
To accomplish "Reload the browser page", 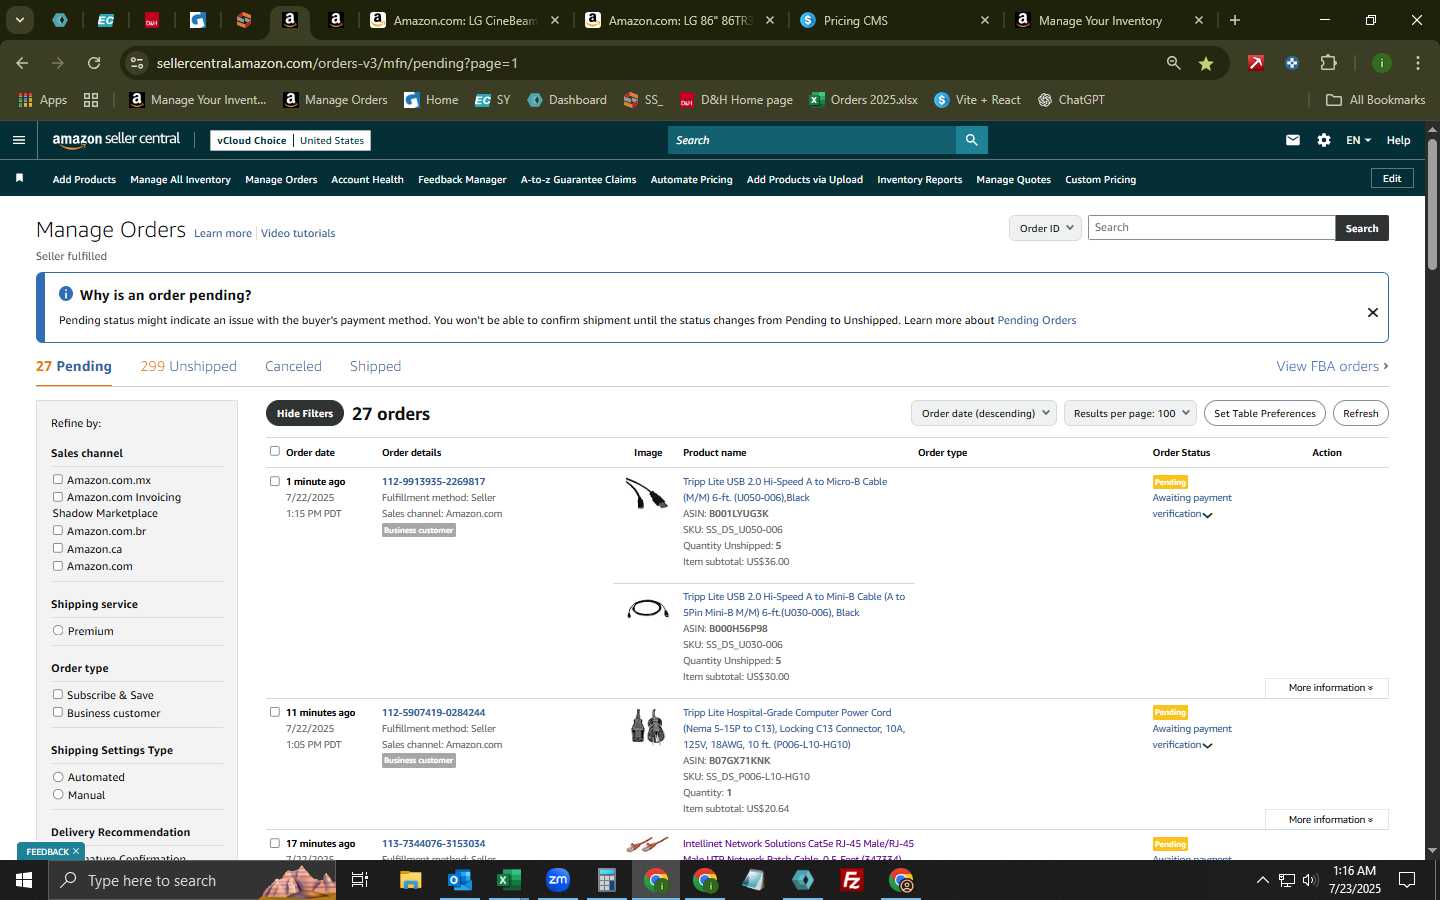I will 94,63.
